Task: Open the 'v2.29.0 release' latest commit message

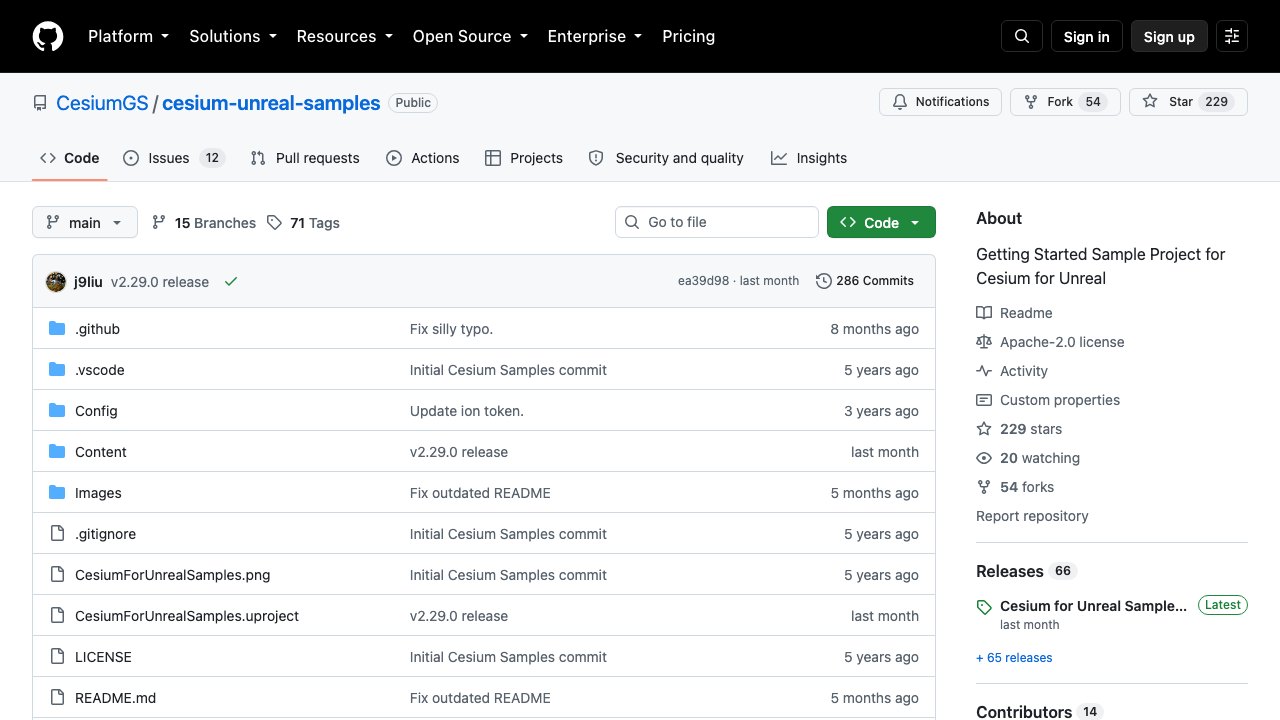Action: click(x=160, y=282)
